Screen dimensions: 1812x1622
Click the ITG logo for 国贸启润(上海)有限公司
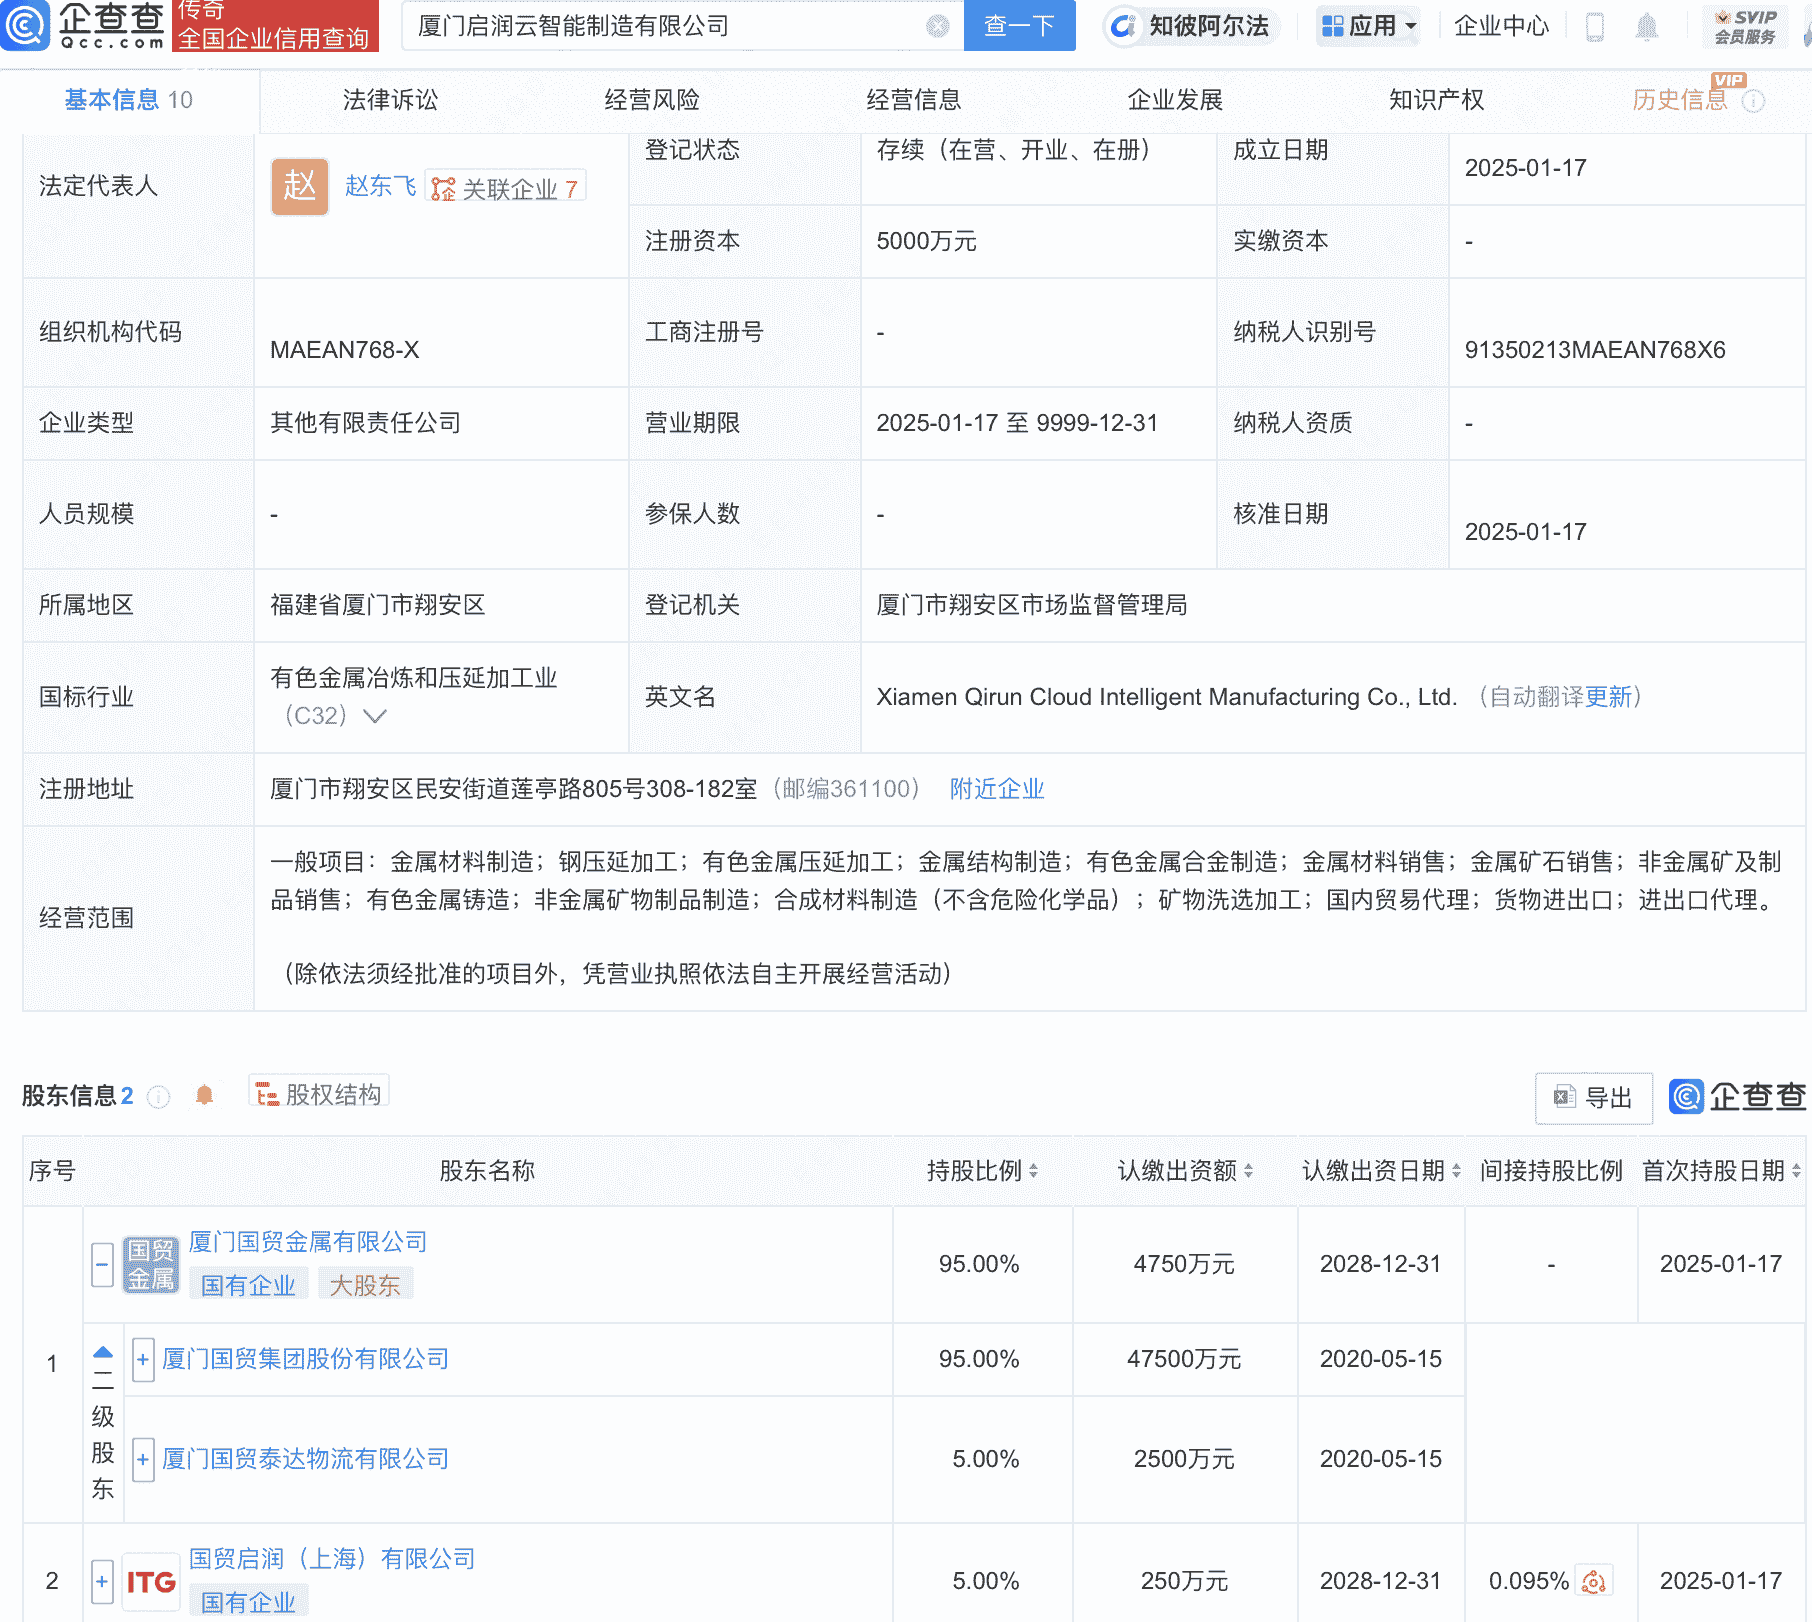150,1583
